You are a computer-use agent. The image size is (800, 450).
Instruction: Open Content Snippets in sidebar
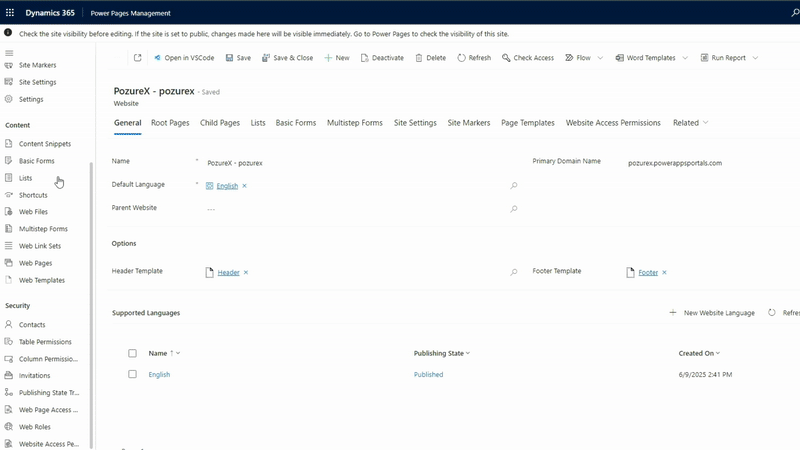point(44,144)
